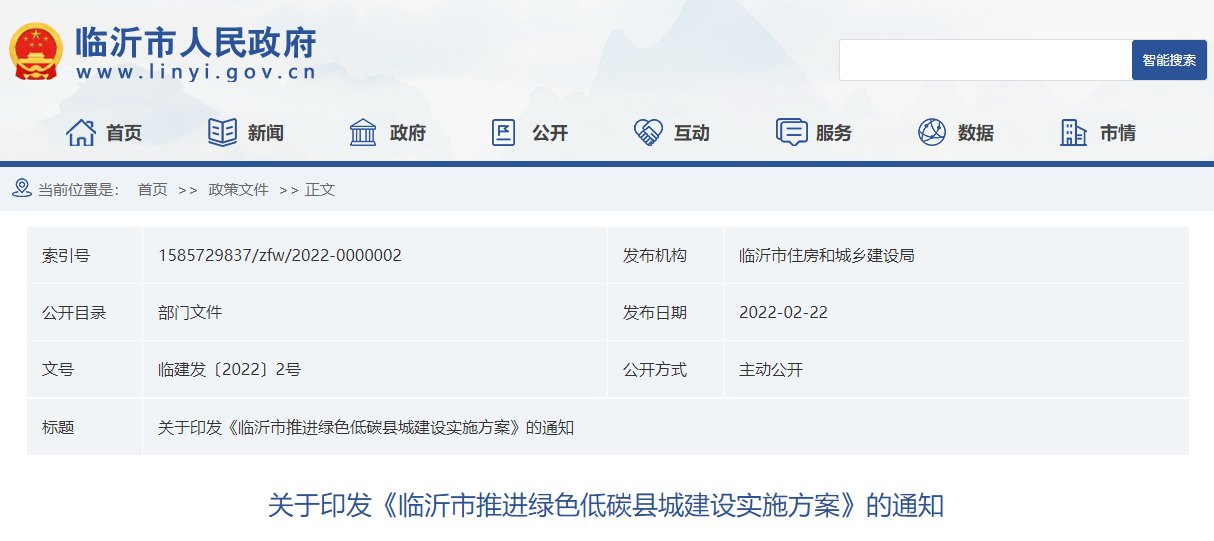Open the 新闻 navigation menu item
This screenshot has width=1214, height=541.
tap(266, 133)
